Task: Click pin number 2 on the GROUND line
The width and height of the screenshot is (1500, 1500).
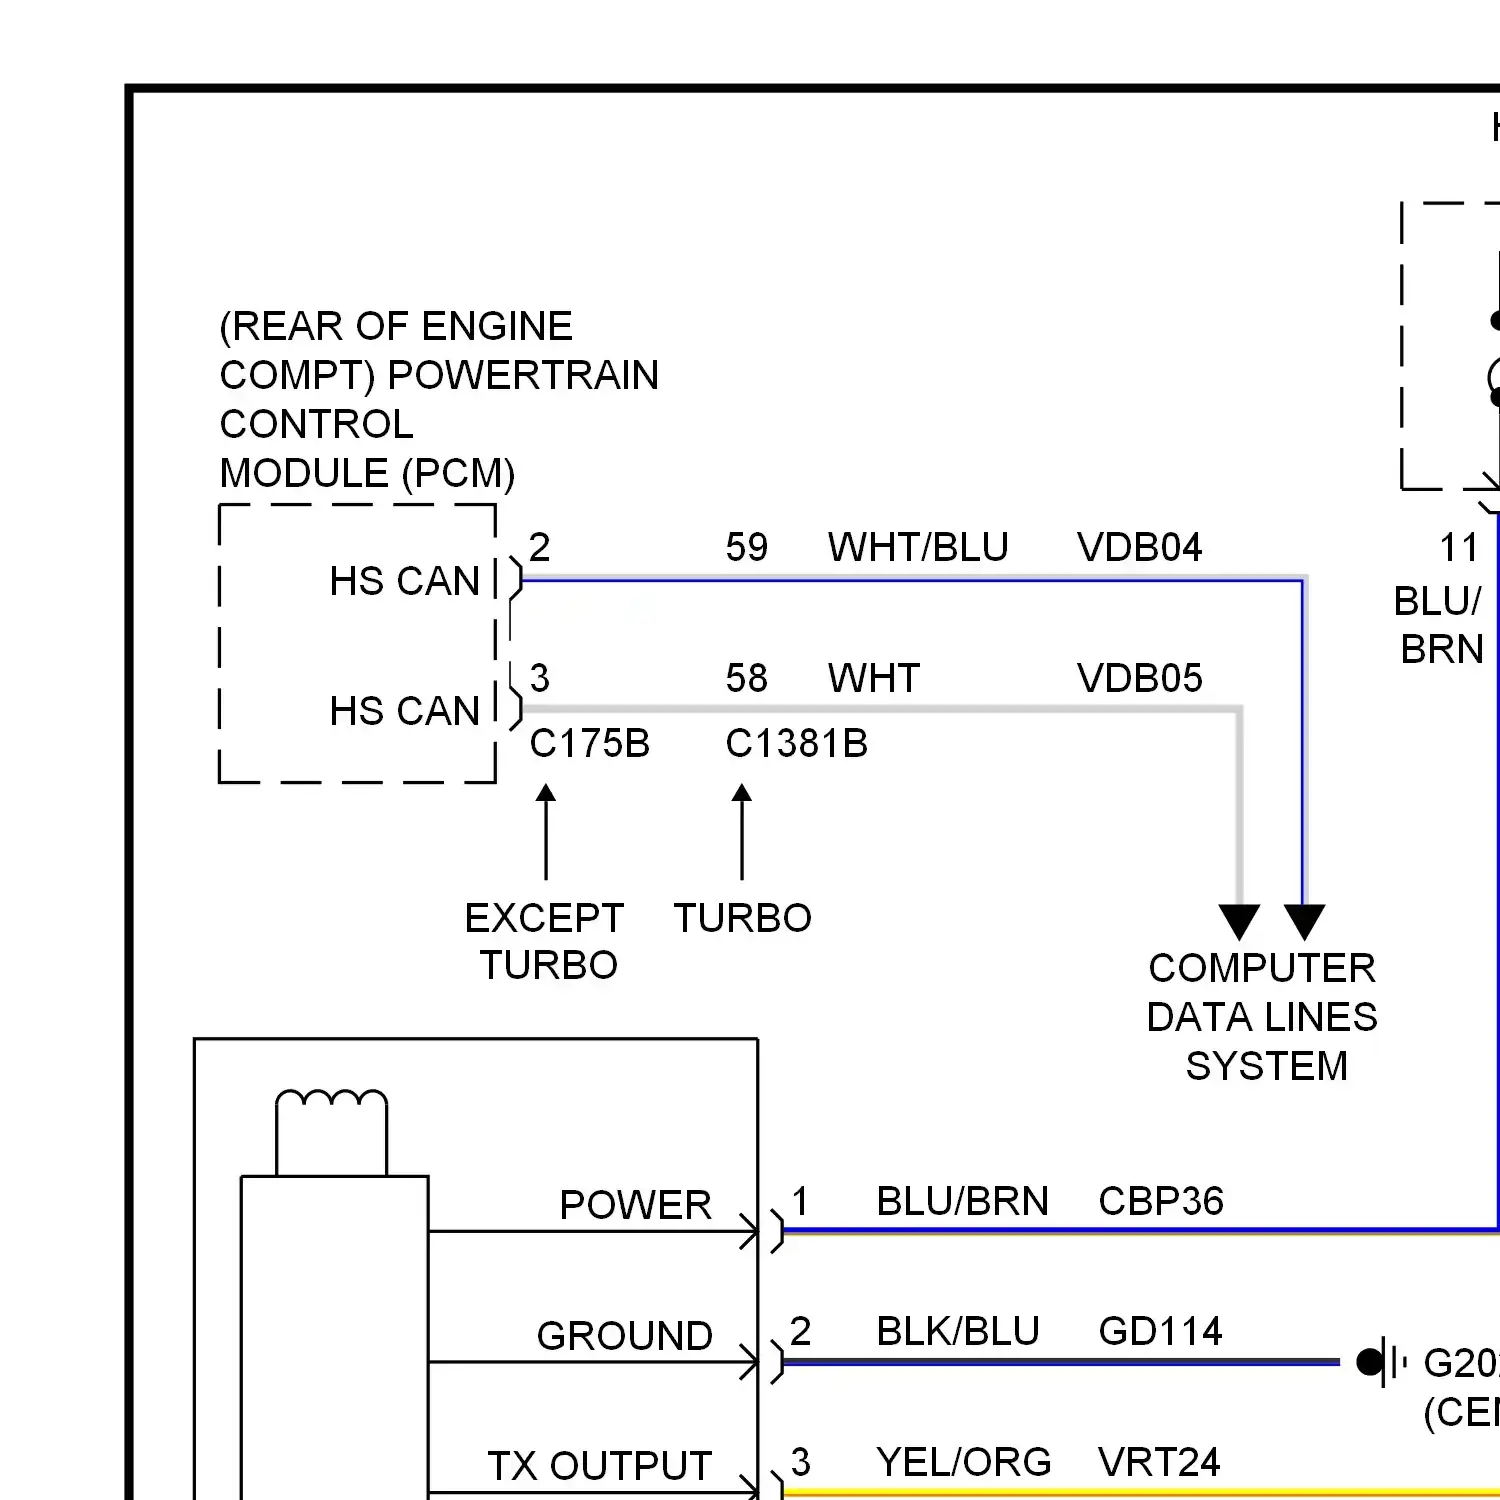Action: click(x=800, y=1331)
